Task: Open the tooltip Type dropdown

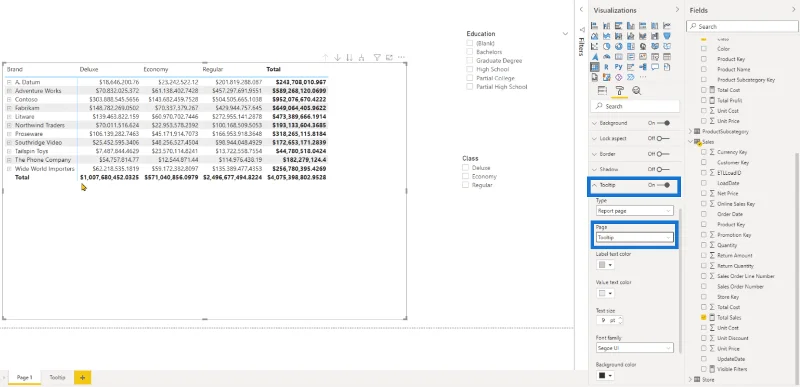Action: click(635, 210)
